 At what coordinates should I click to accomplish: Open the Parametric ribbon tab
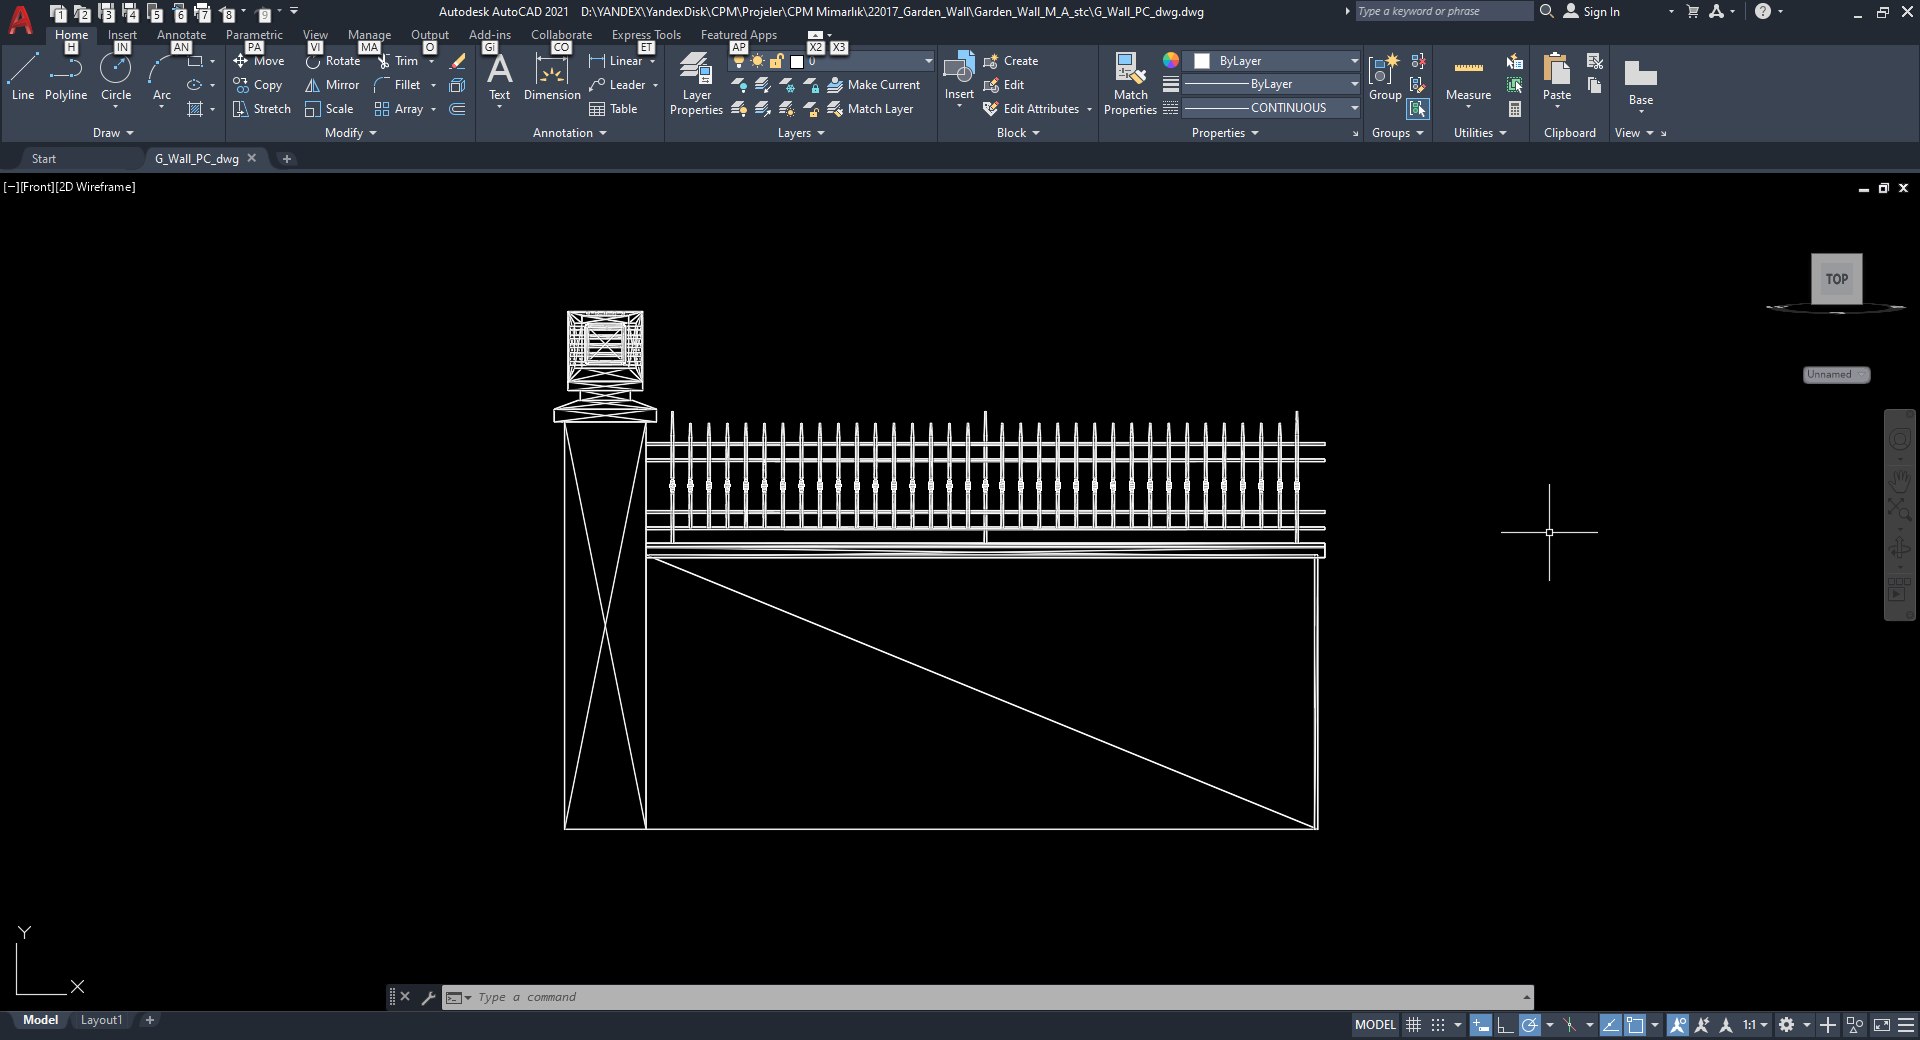(254, 35)
